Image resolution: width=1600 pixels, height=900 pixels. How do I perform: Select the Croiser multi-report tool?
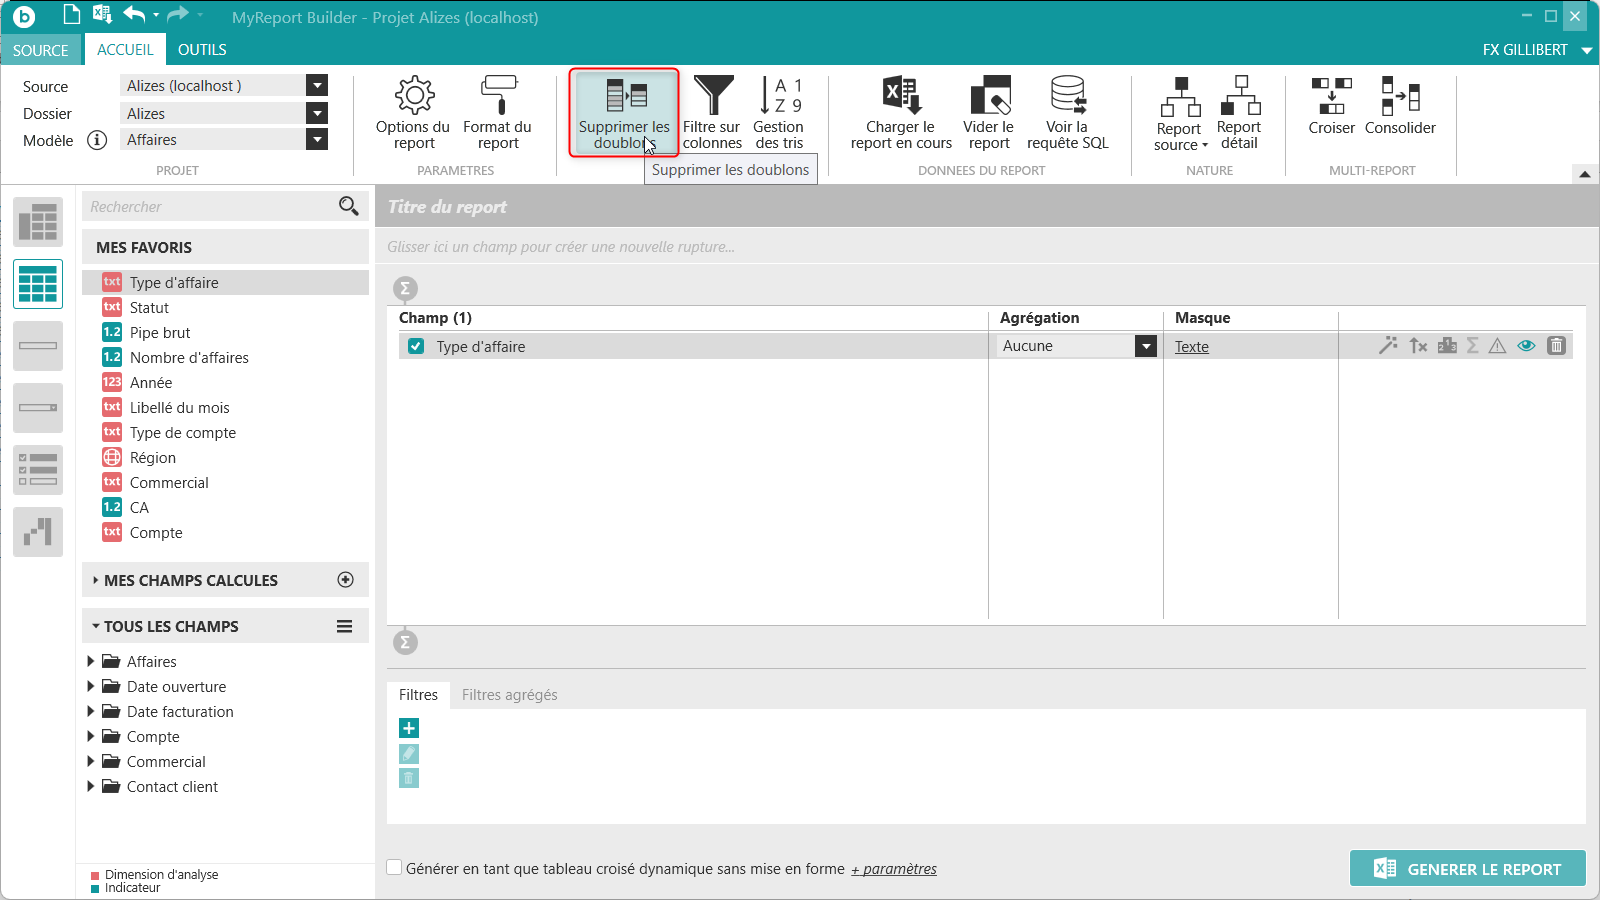[x=1331, y=106]
